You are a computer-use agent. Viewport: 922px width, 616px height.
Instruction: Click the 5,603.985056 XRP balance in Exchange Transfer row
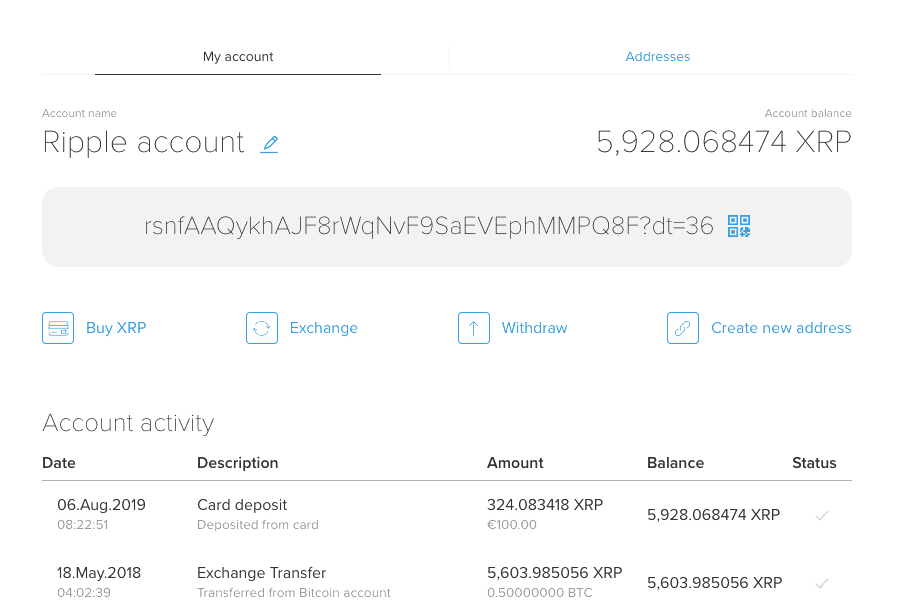[714, 583]
